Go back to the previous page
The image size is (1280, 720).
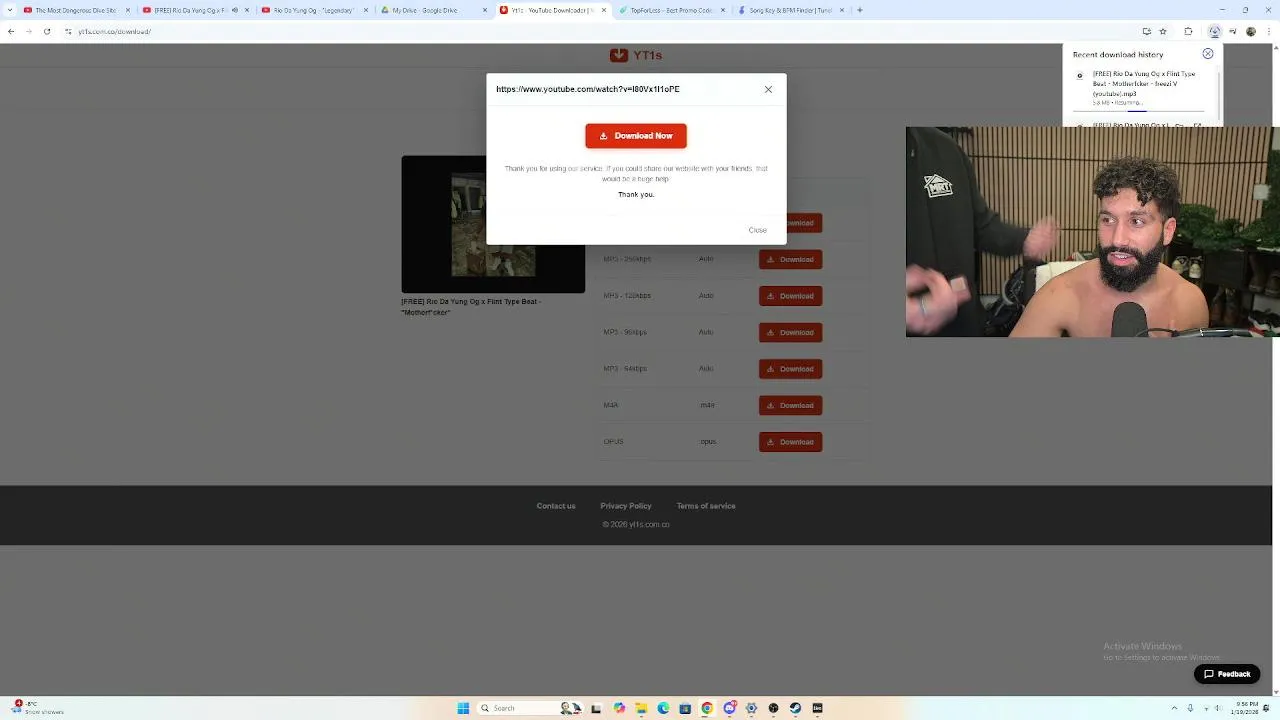pos(11,31)
